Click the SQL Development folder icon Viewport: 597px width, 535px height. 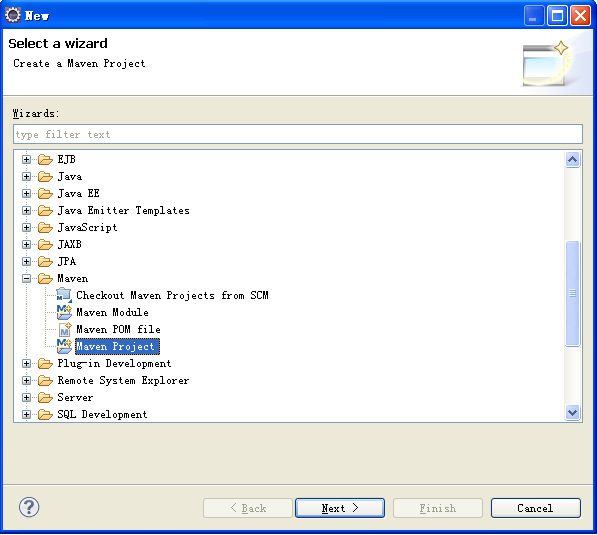45,414
